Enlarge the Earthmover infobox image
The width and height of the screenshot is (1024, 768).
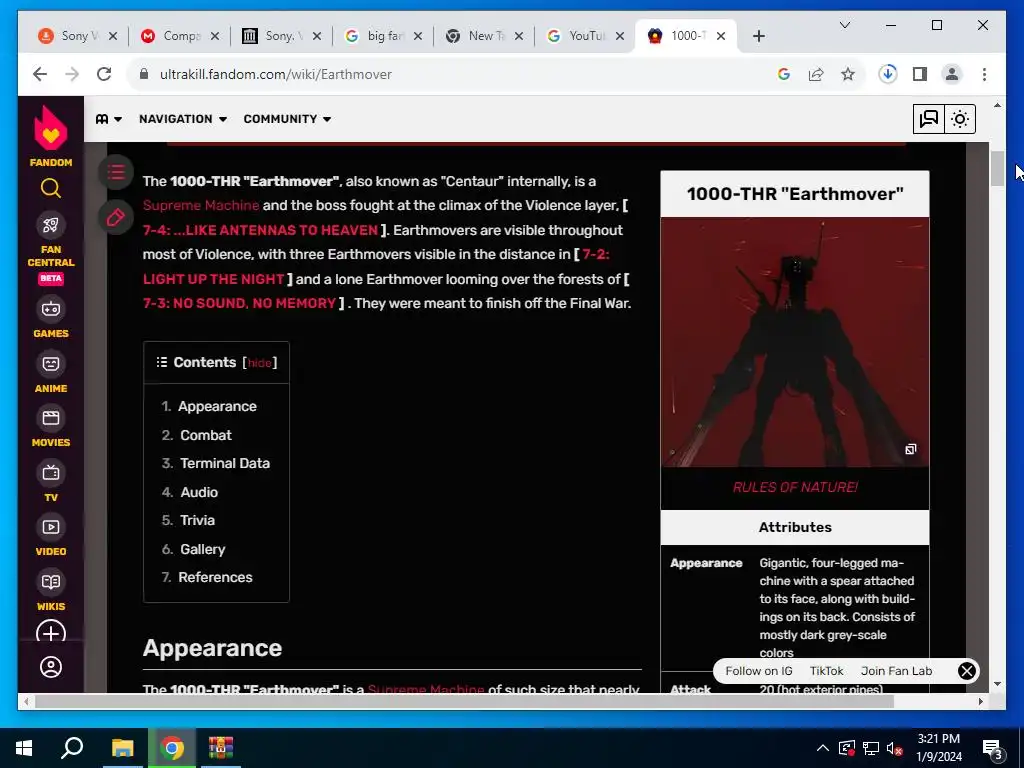(x=910, y=449)
